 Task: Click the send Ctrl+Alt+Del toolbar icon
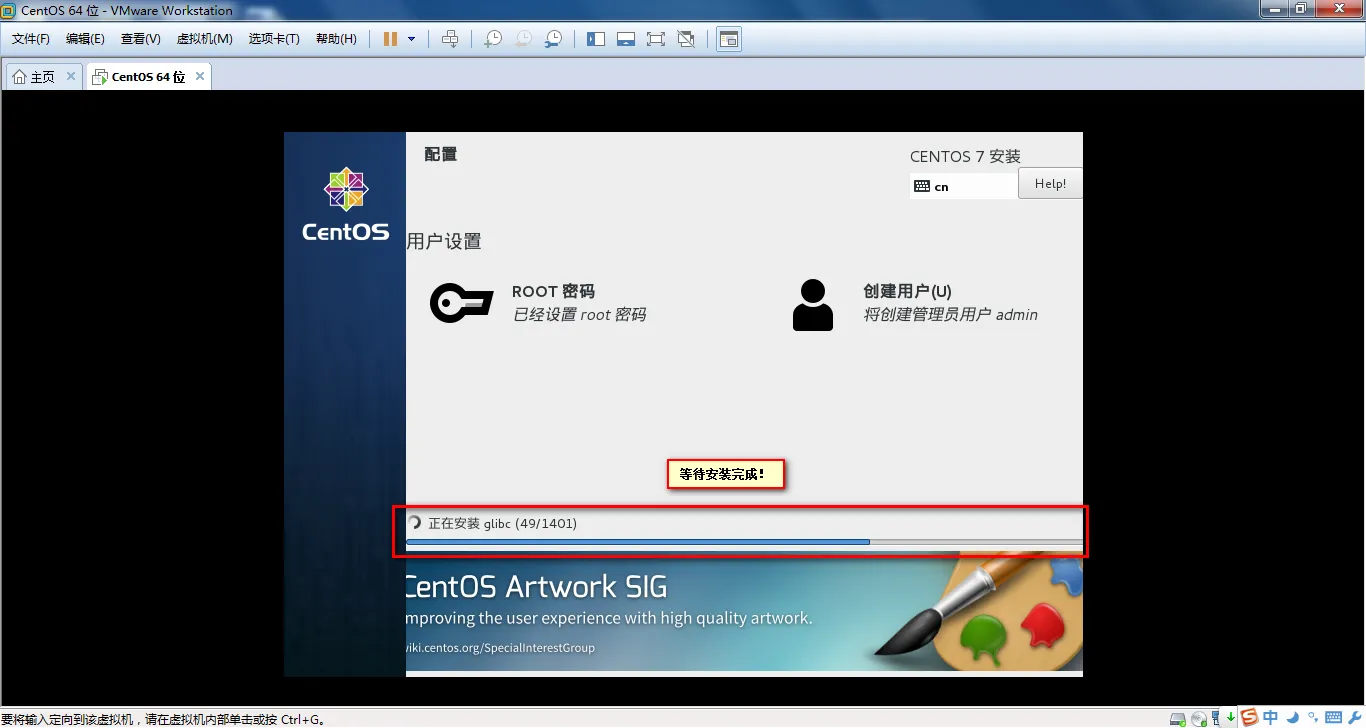point(450,39)
